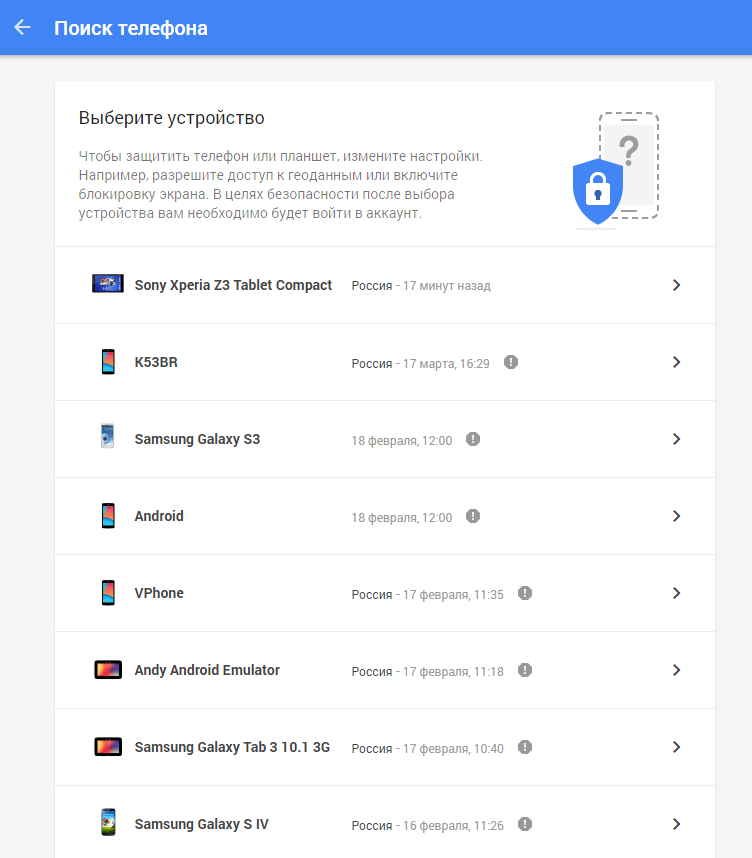Click the Android device phone icon
This screenshot has width=752, height=858.
(x=108, y=515)
